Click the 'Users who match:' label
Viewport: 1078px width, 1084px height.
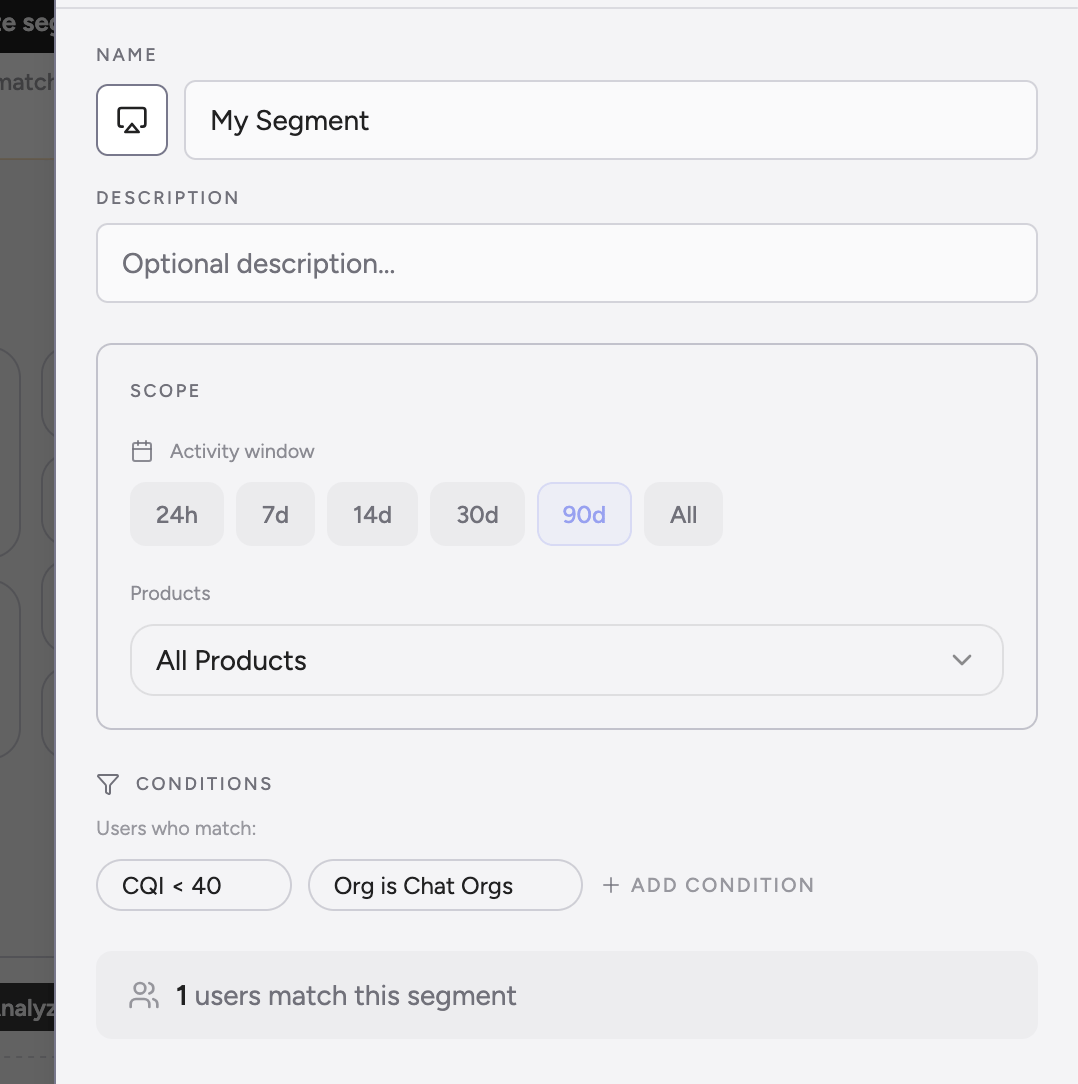tap(176, 828)
